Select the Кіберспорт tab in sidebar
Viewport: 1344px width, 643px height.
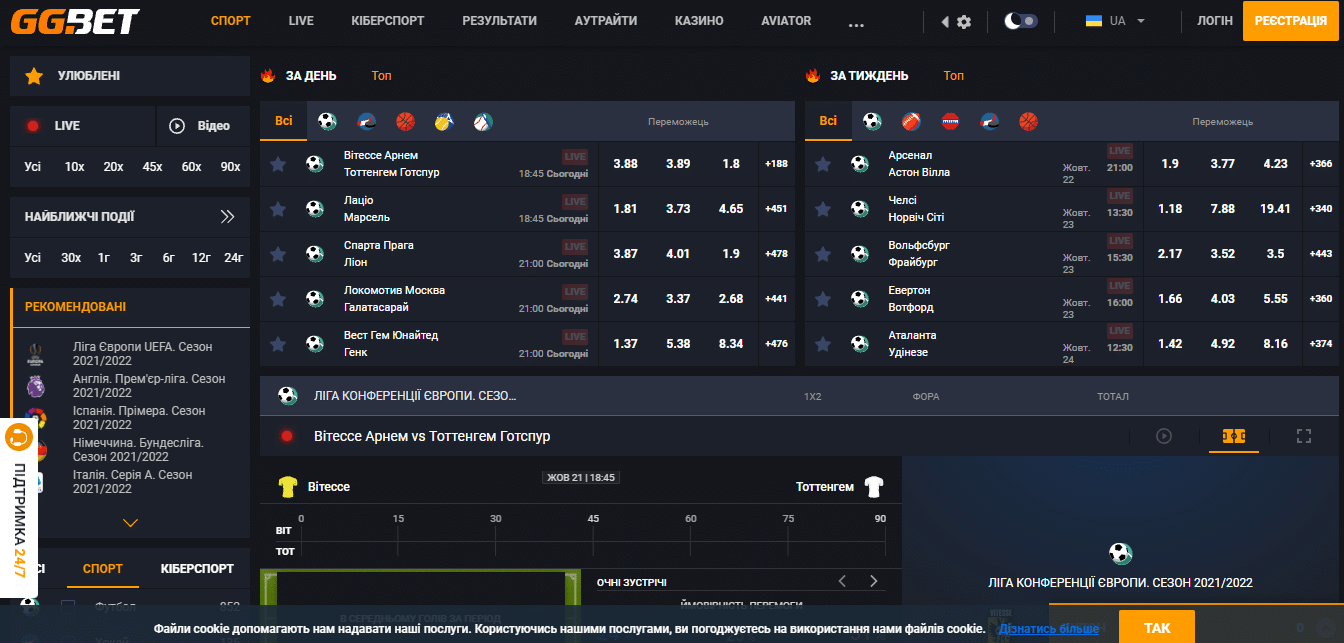[197, 568]
